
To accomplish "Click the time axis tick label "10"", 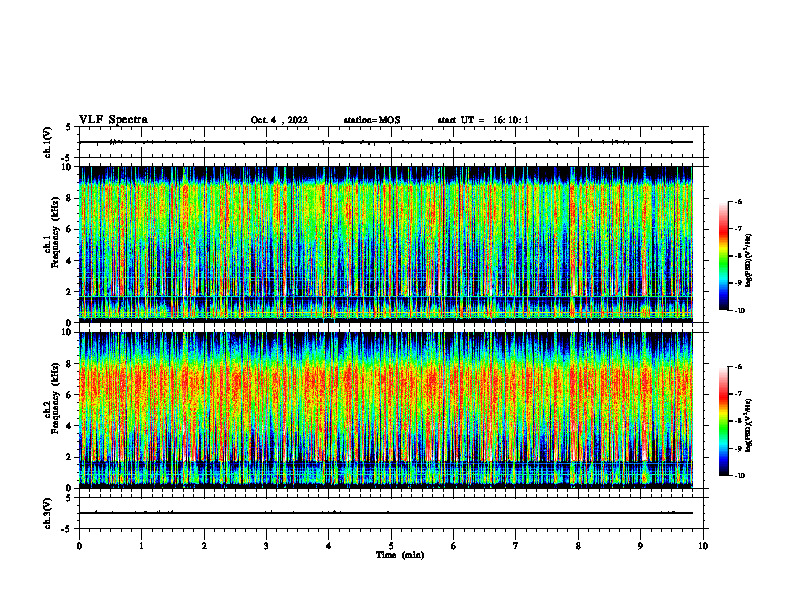I will 703,546.
